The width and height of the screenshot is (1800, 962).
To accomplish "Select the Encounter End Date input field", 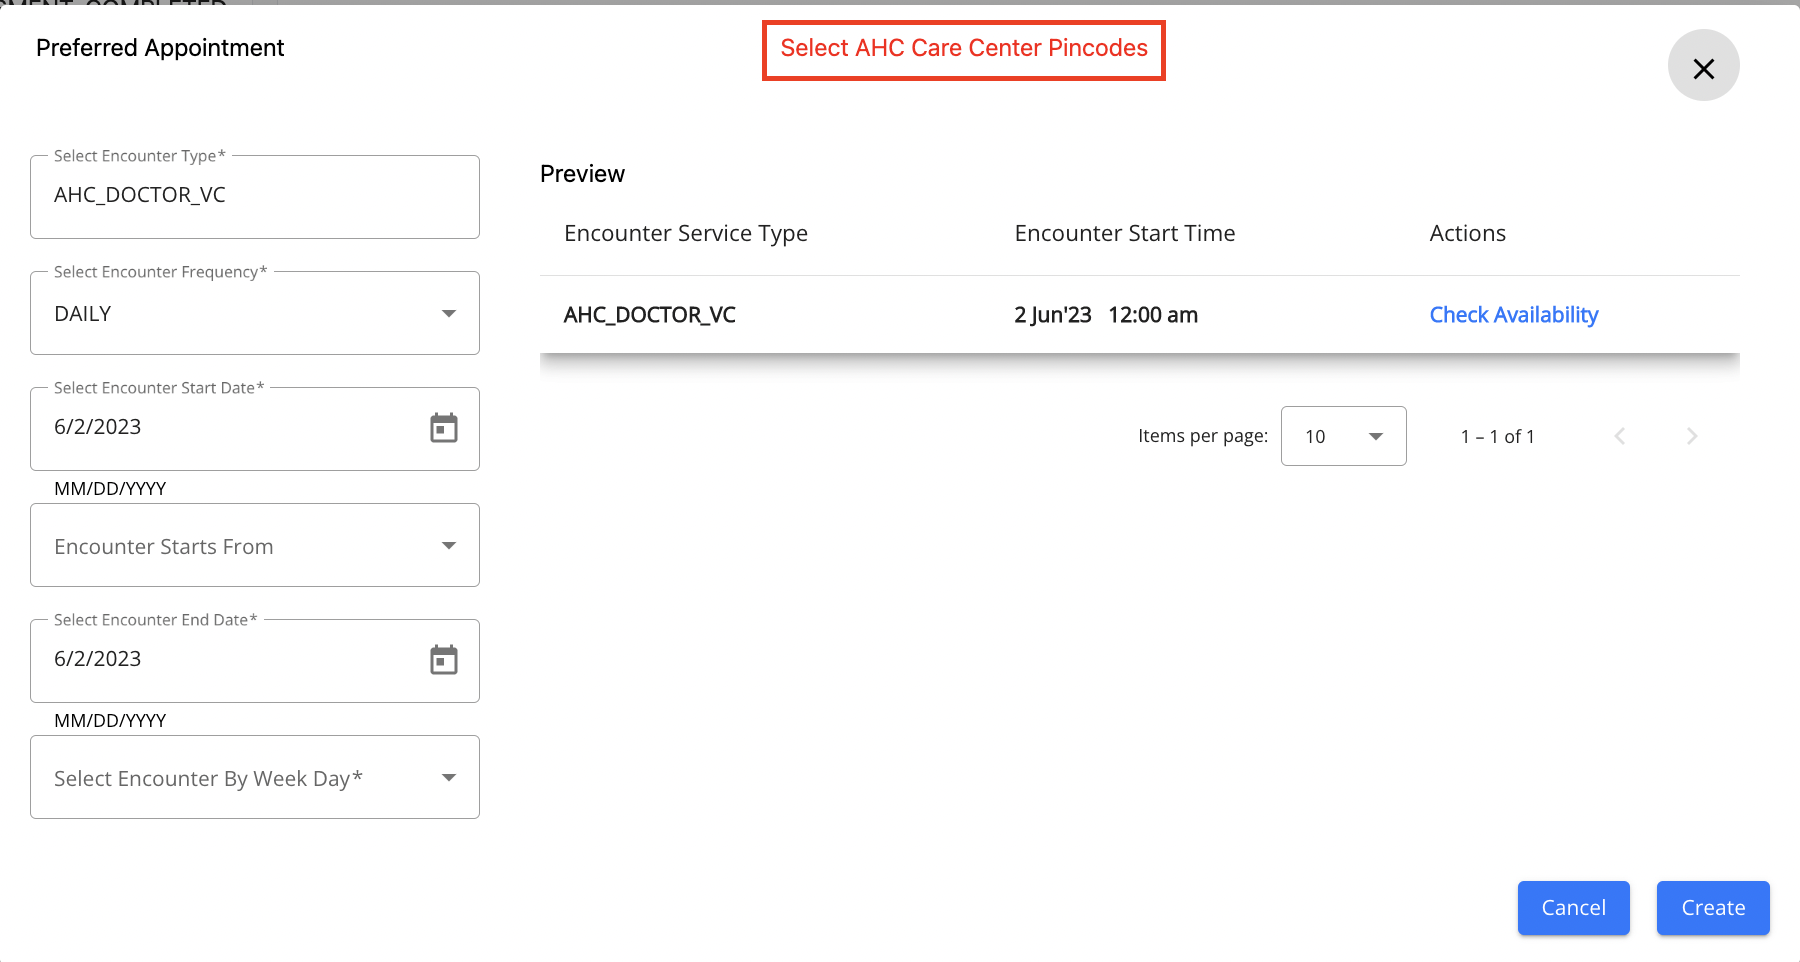I will [x=200, y=659].
